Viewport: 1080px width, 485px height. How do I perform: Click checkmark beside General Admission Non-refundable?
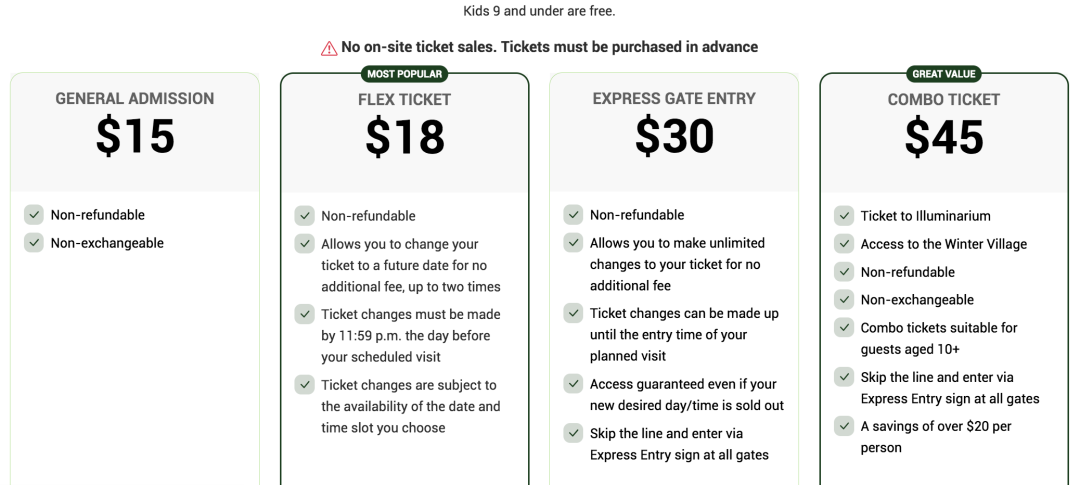coord(34,214)
